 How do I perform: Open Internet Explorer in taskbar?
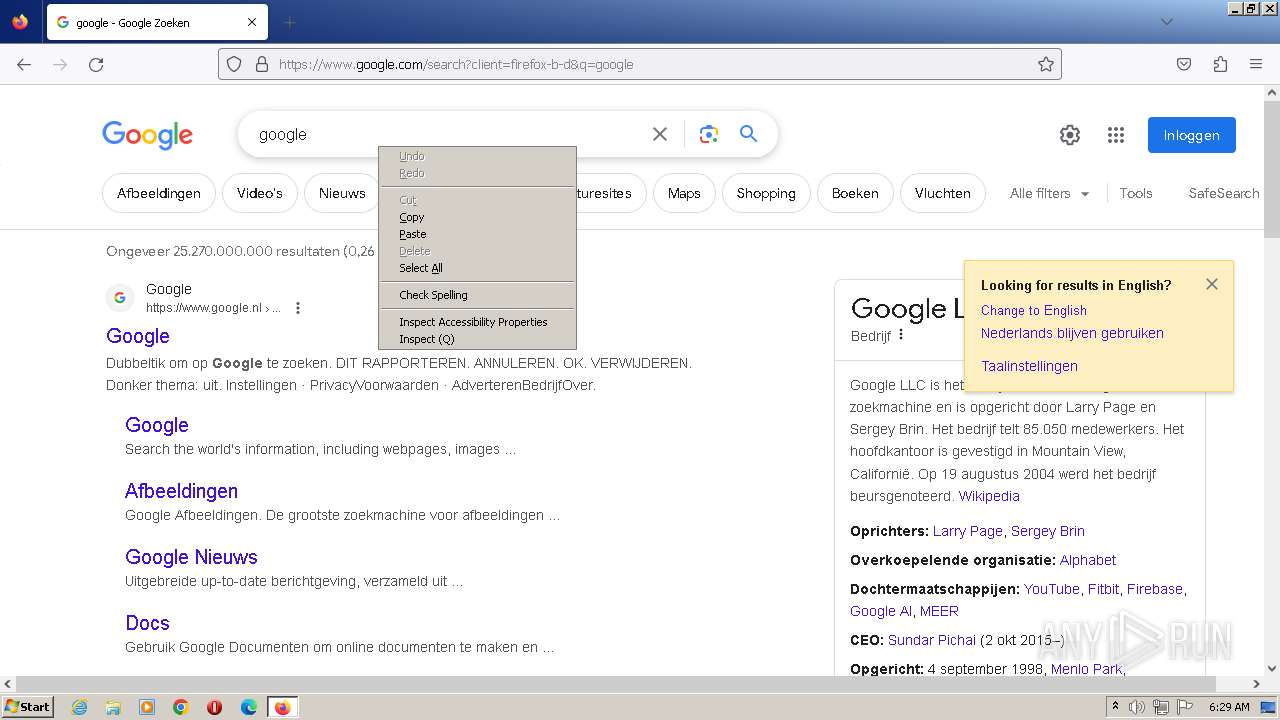79,707
